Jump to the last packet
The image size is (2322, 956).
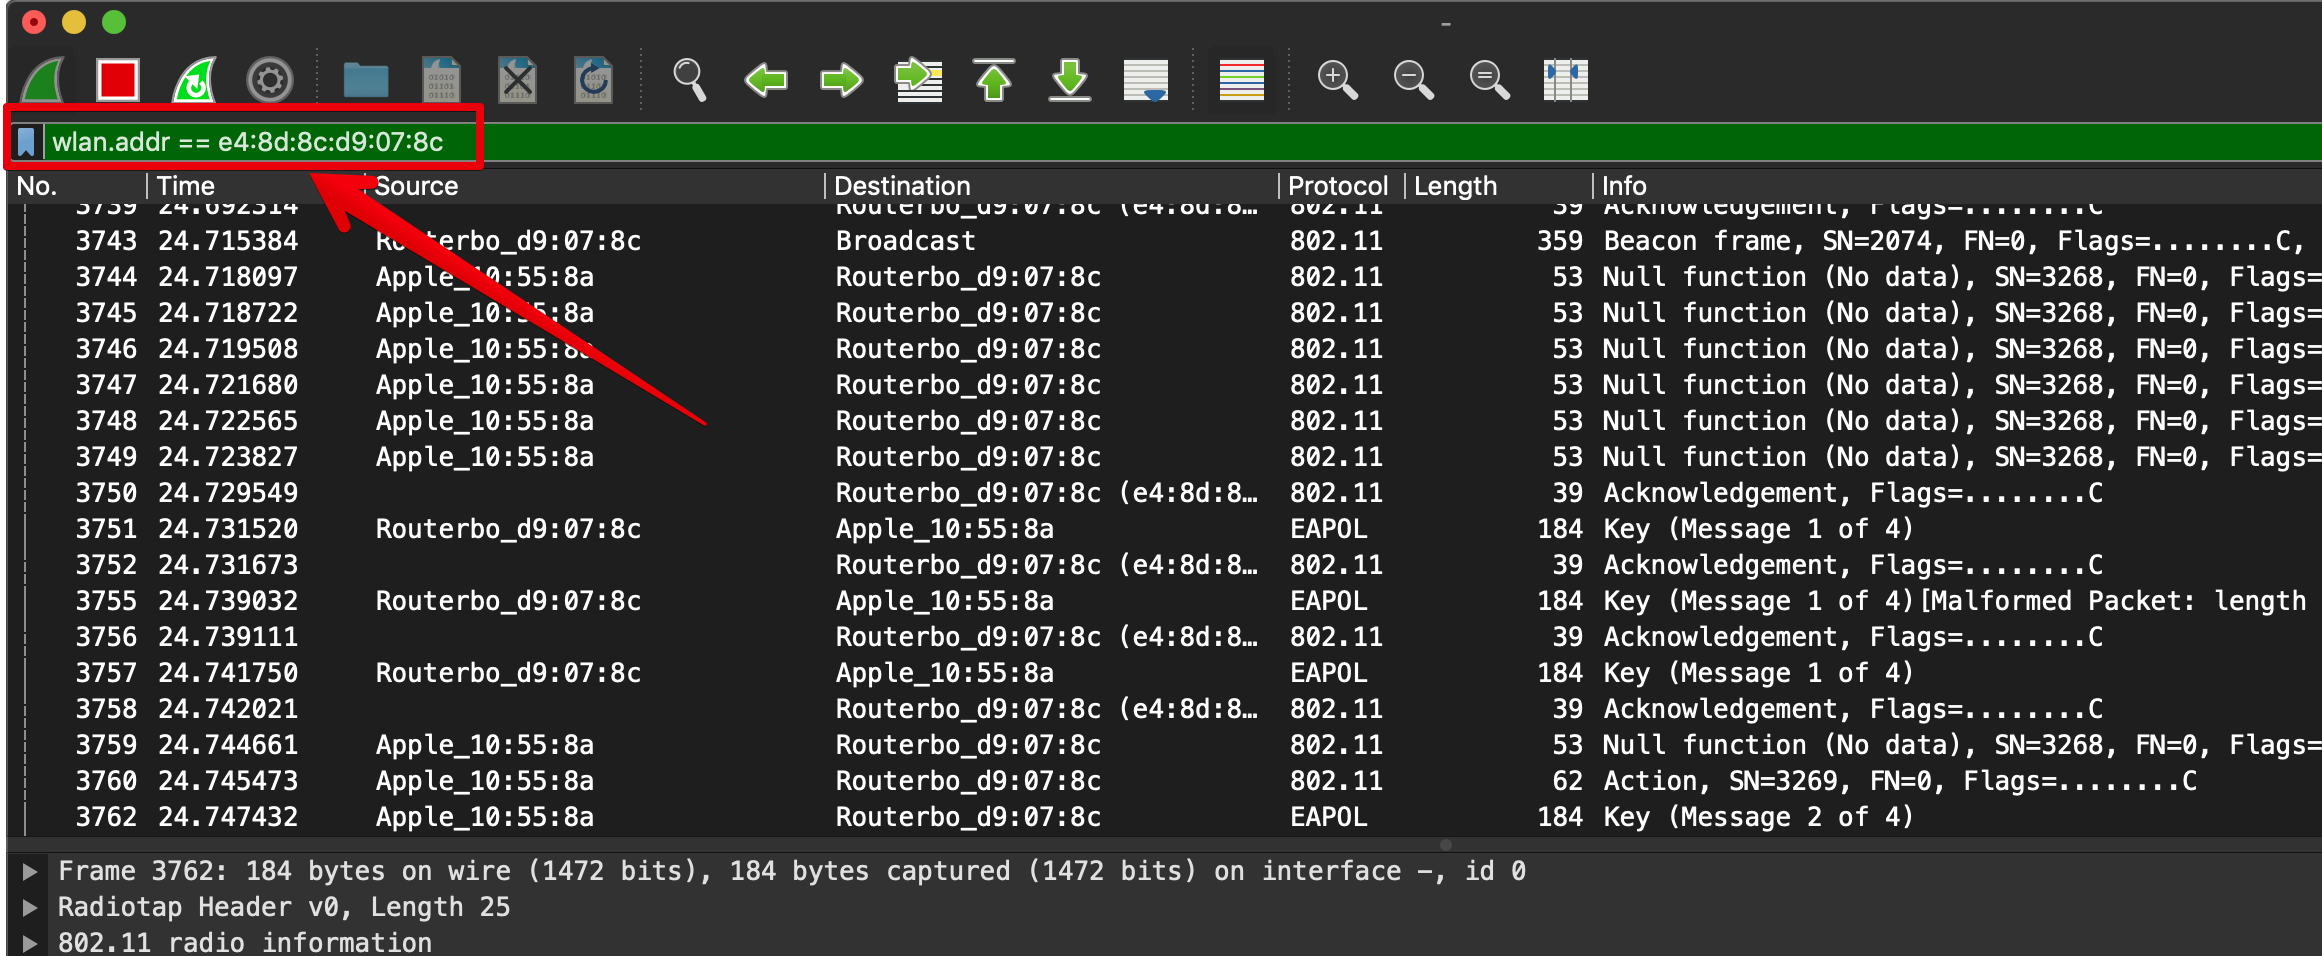1070,80
